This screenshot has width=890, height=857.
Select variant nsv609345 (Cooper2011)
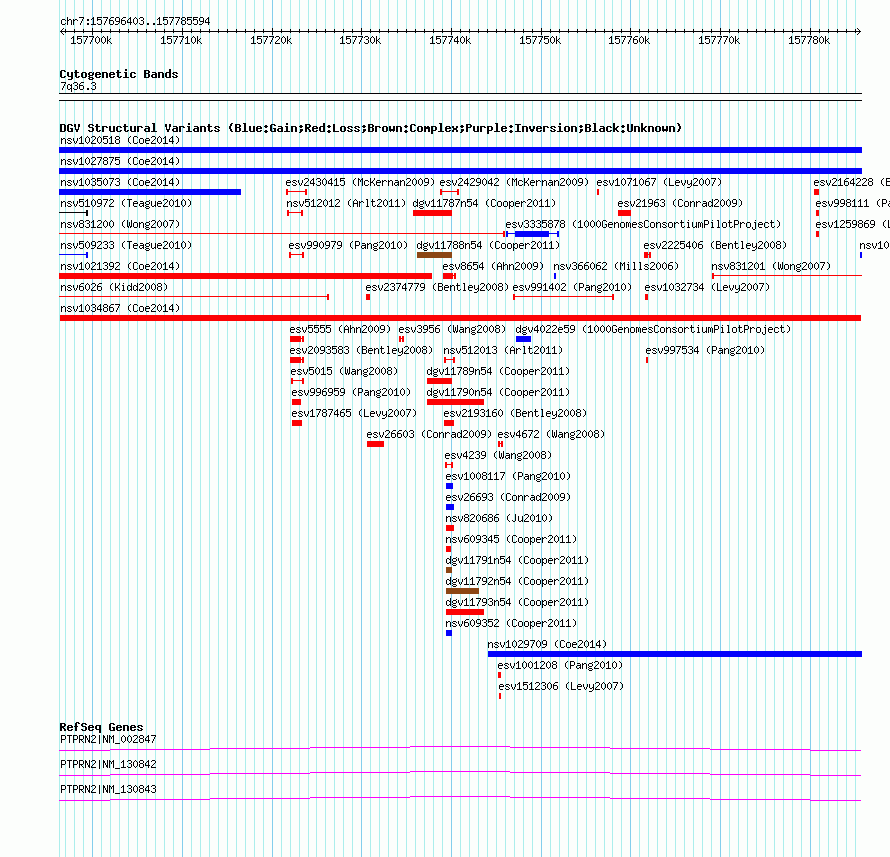coord(511,539)
